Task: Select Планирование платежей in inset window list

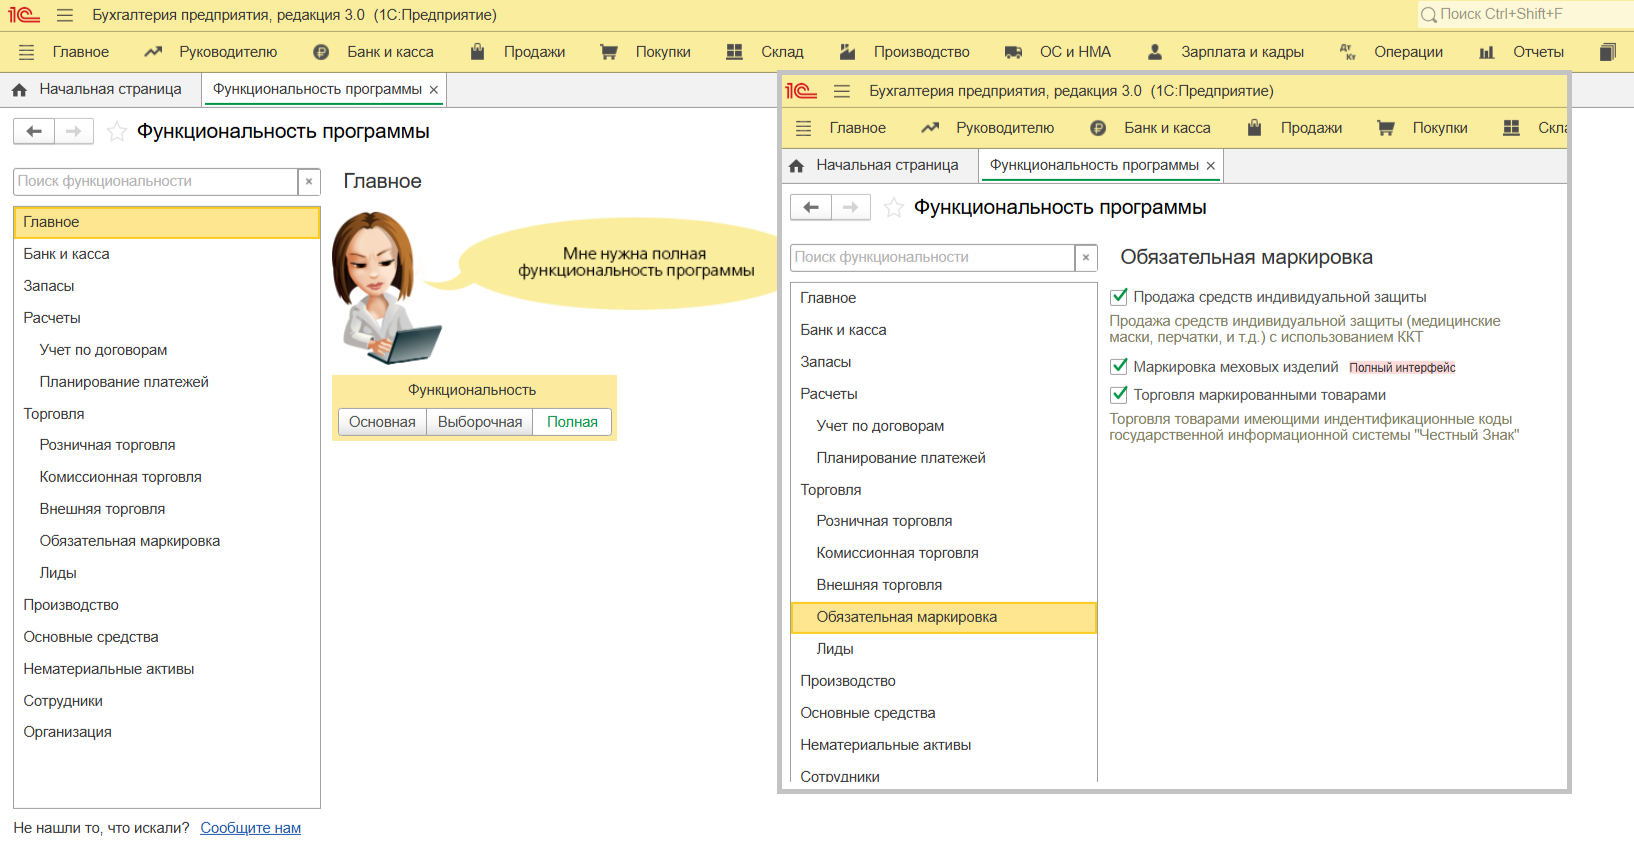Action: (x=944, y=458)
